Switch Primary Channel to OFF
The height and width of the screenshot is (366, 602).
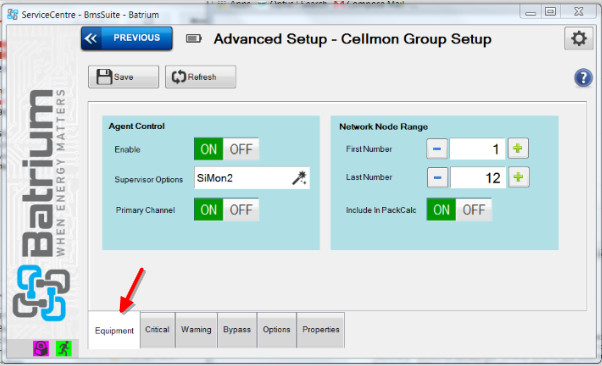tap(241, 210)
